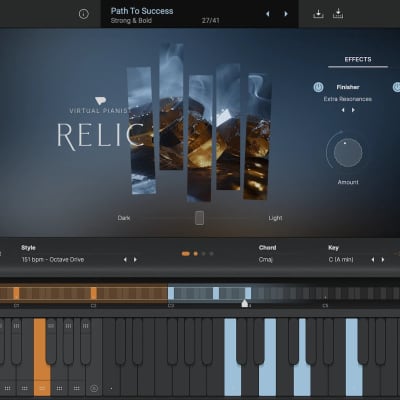Go to the previous preset with left arrow

point(268,14)
